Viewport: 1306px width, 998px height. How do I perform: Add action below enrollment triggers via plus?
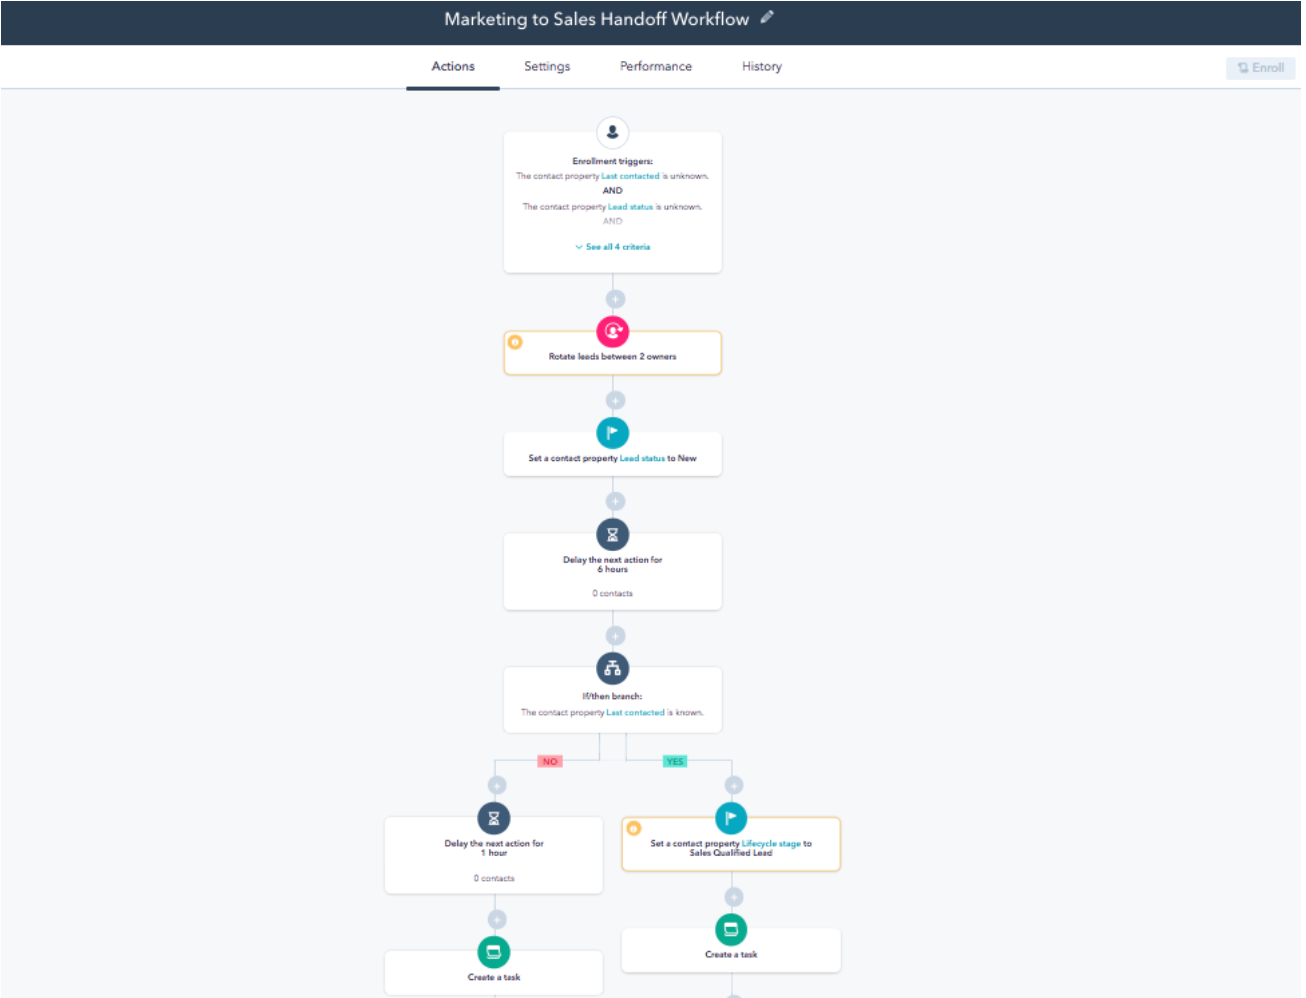(x=615, y=299)
